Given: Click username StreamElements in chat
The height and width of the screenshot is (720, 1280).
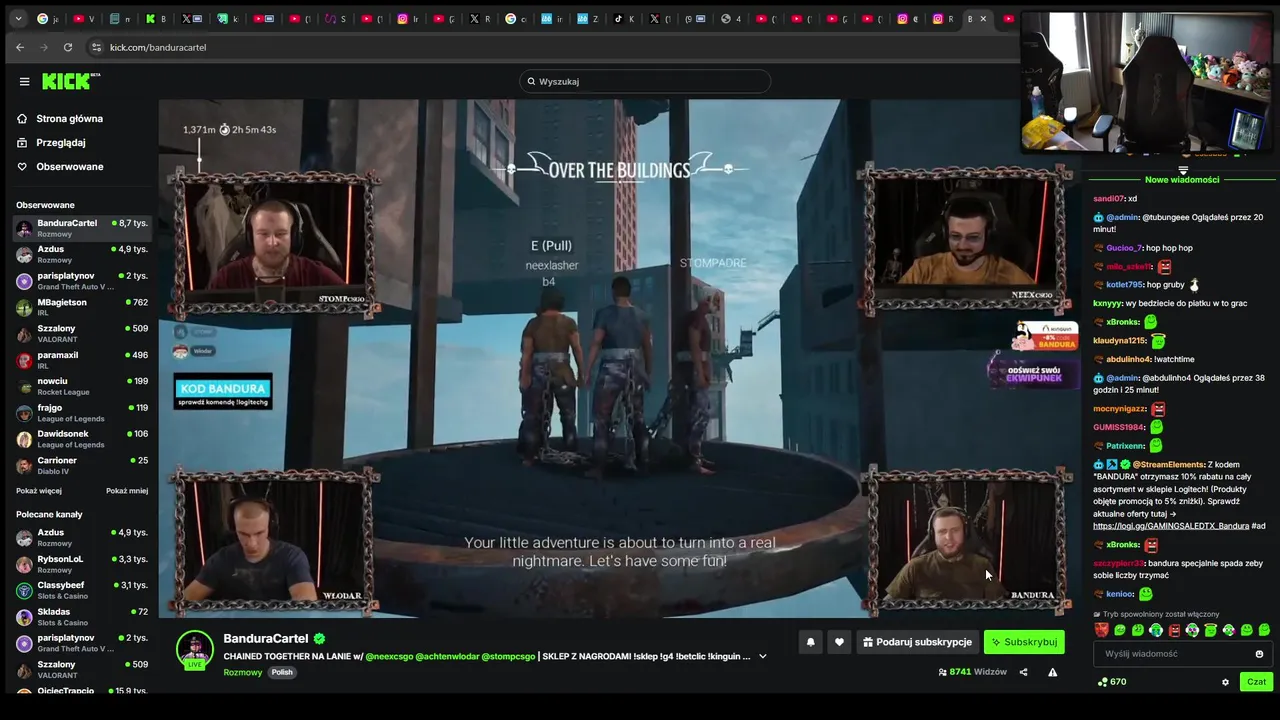Looking at the screenshot, I should (1169, 464).
